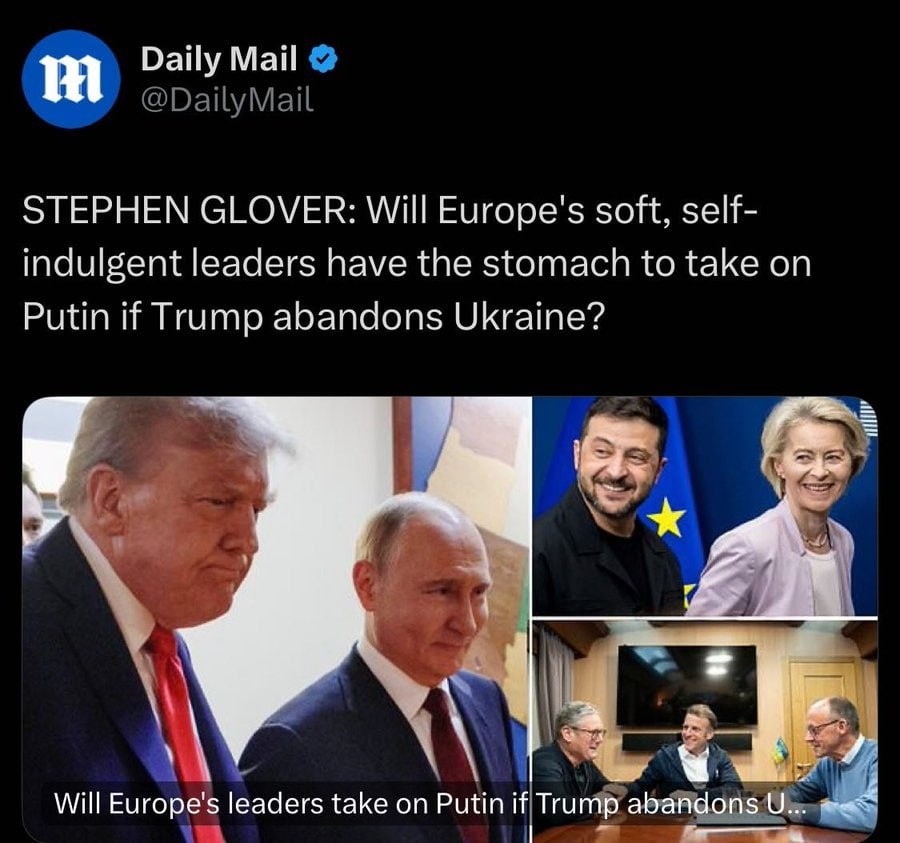Click the yellow star on the EU flag
The height and width of the screenshot is (843, 900).
667,517
